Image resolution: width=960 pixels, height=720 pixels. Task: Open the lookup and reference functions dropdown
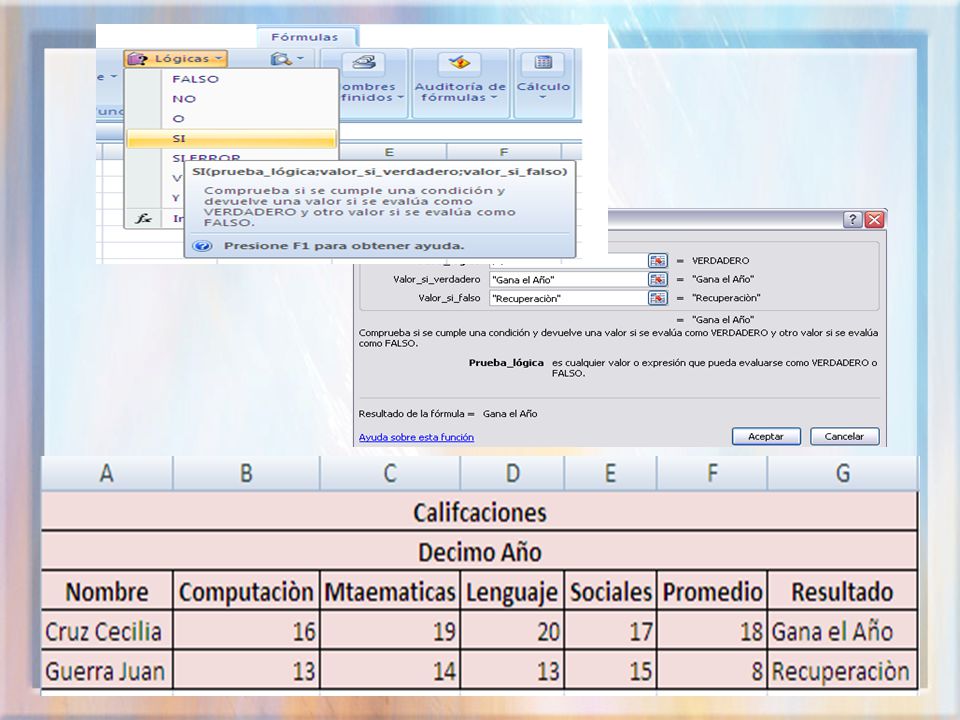287,59
